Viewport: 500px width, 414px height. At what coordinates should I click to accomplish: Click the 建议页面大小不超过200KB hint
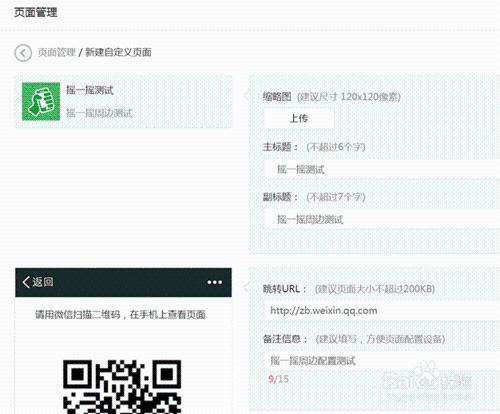375,288
